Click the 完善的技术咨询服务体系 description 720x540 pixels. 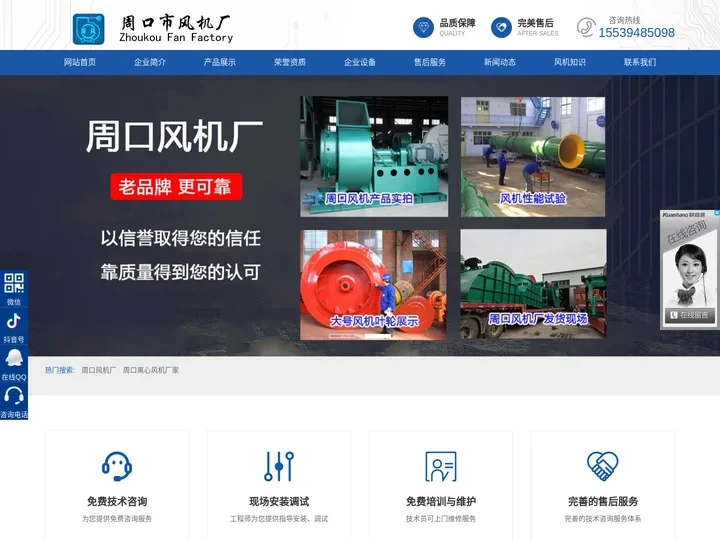tap(603, 519)
